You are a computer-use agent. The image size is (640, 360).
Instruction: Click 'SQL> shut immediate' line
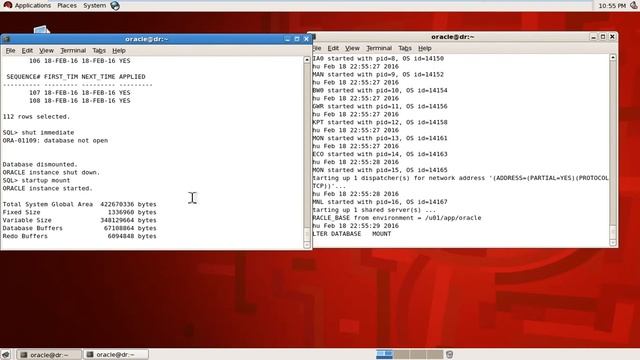38,133
